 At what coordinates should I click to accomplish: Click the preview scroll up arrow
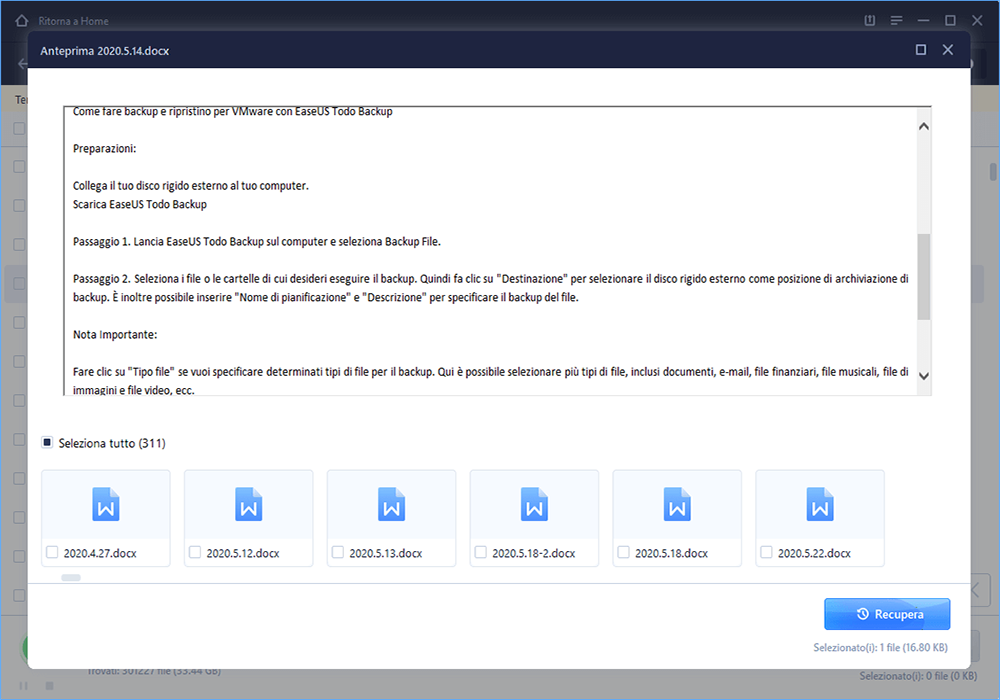click(923, 126)
